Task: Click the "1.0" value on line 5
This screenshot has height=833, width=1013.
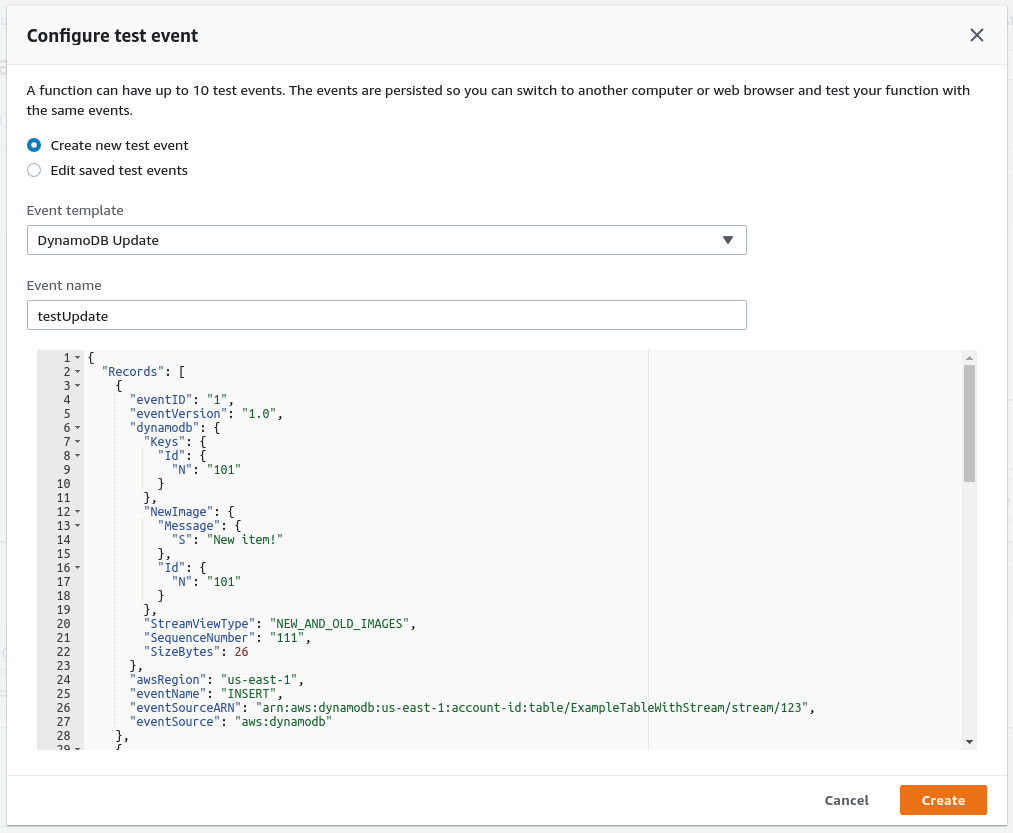Action: coord(259,414)
